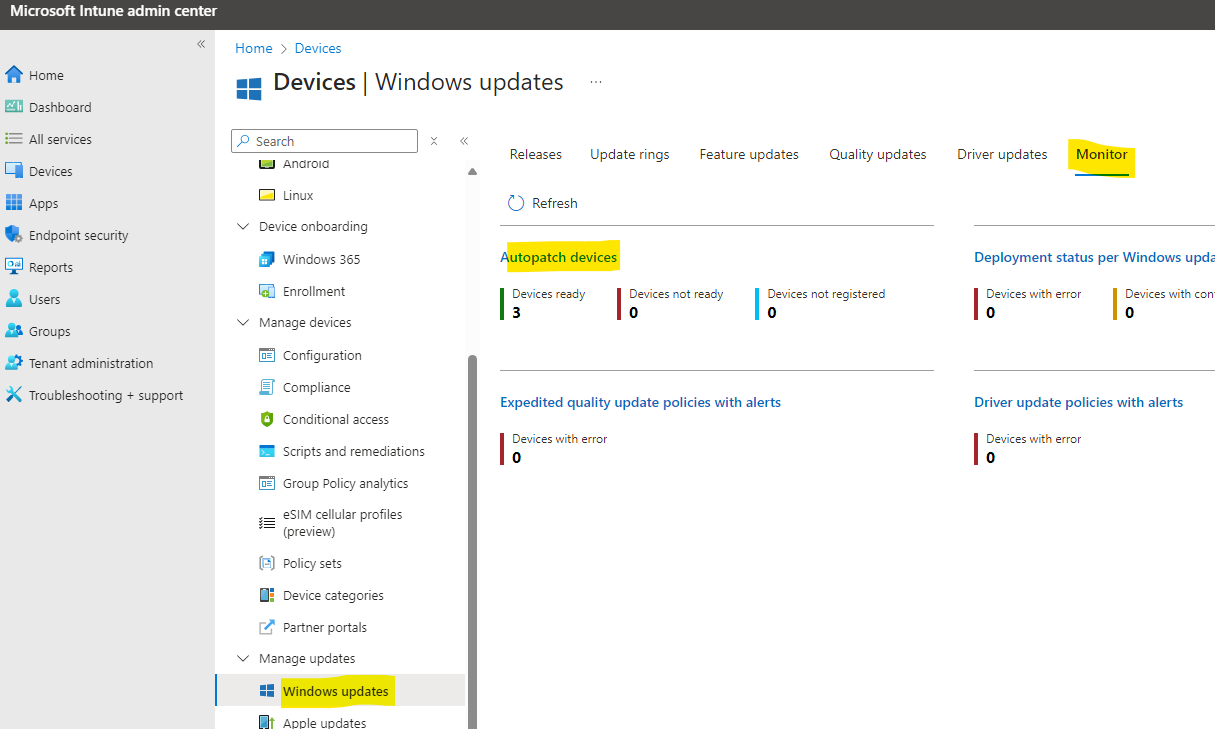Click the Configuration icon
Image resolution: width=1215 pixels, height=729 pixels.
pyautogui.click(x=267, y=355)
